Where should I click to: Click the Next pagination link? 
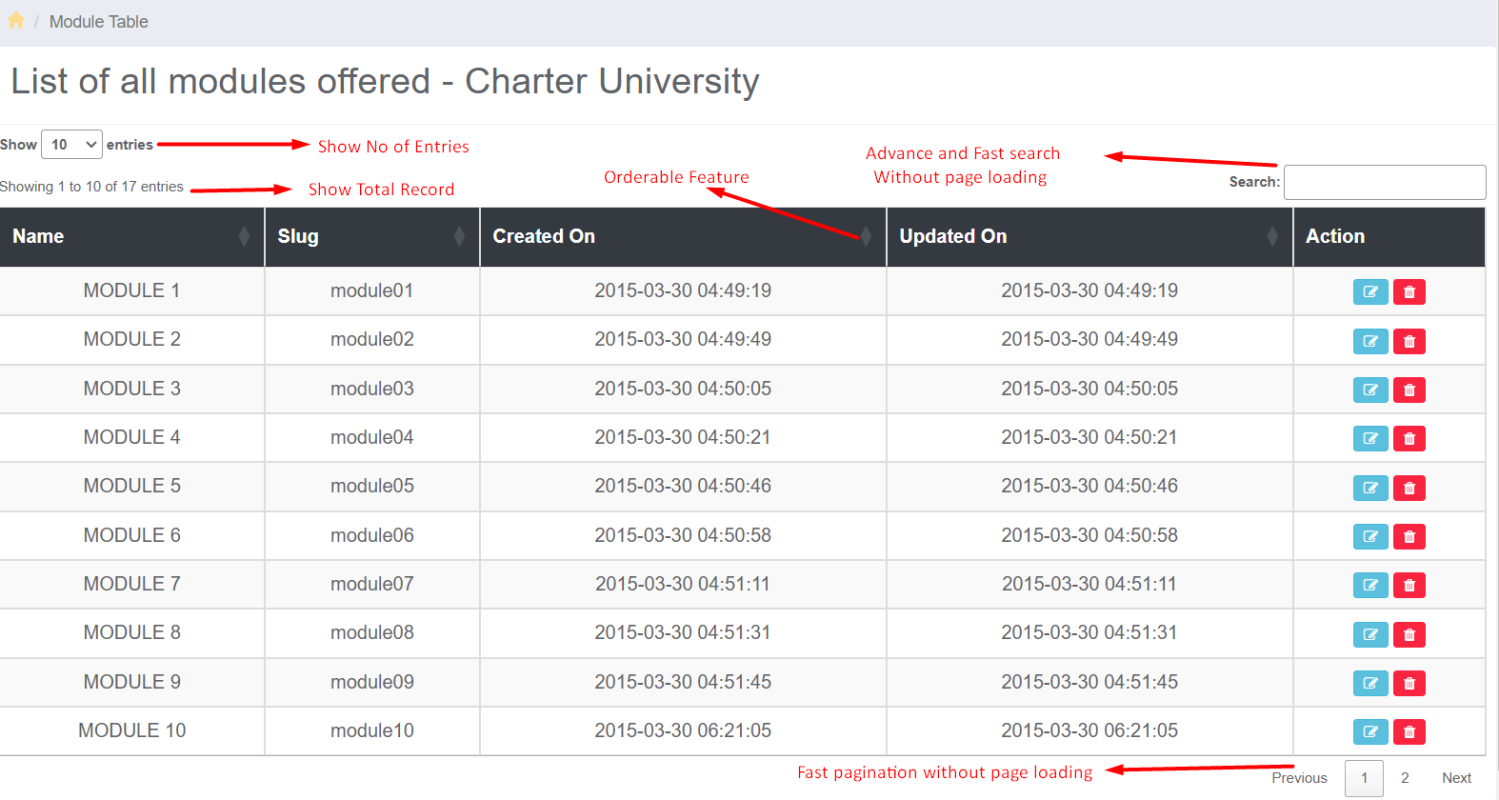pyautogui.click(x=1456, y=778)
